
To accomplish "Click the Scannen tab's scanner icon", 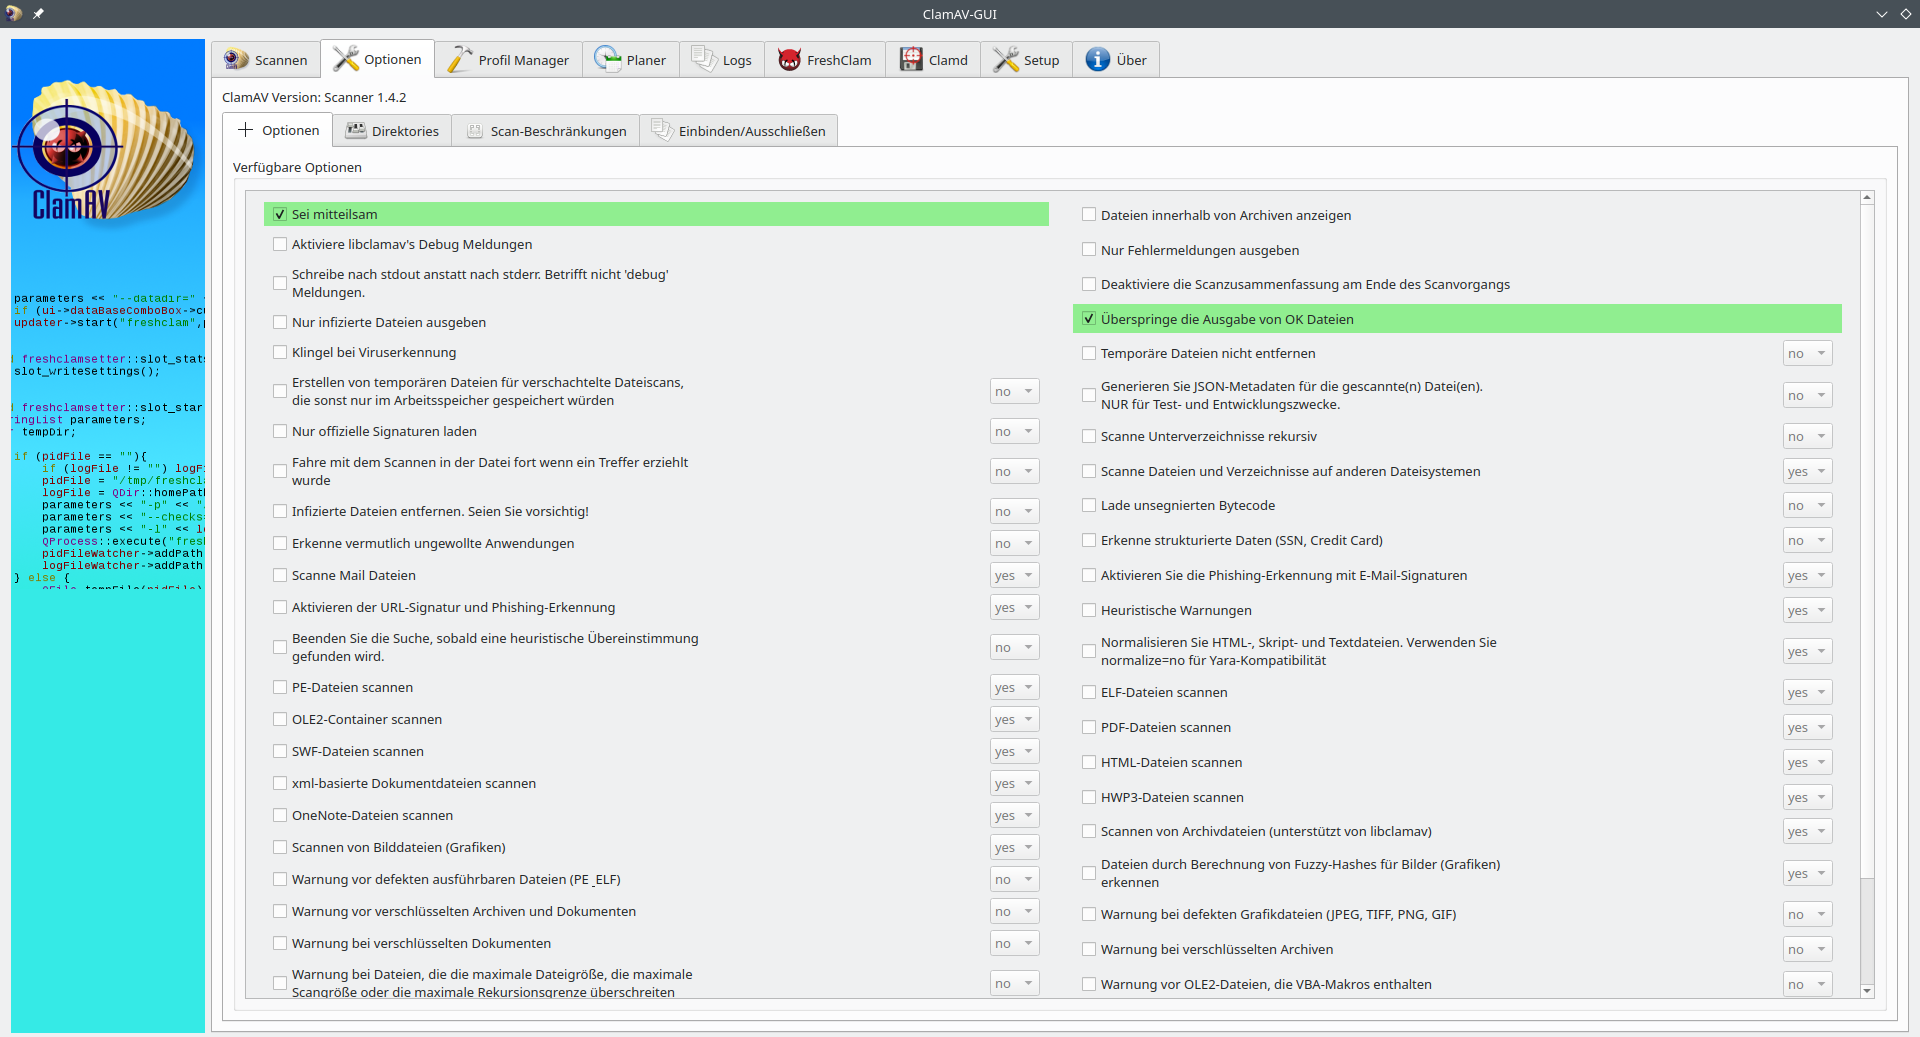I will click(x=236, y=60).
